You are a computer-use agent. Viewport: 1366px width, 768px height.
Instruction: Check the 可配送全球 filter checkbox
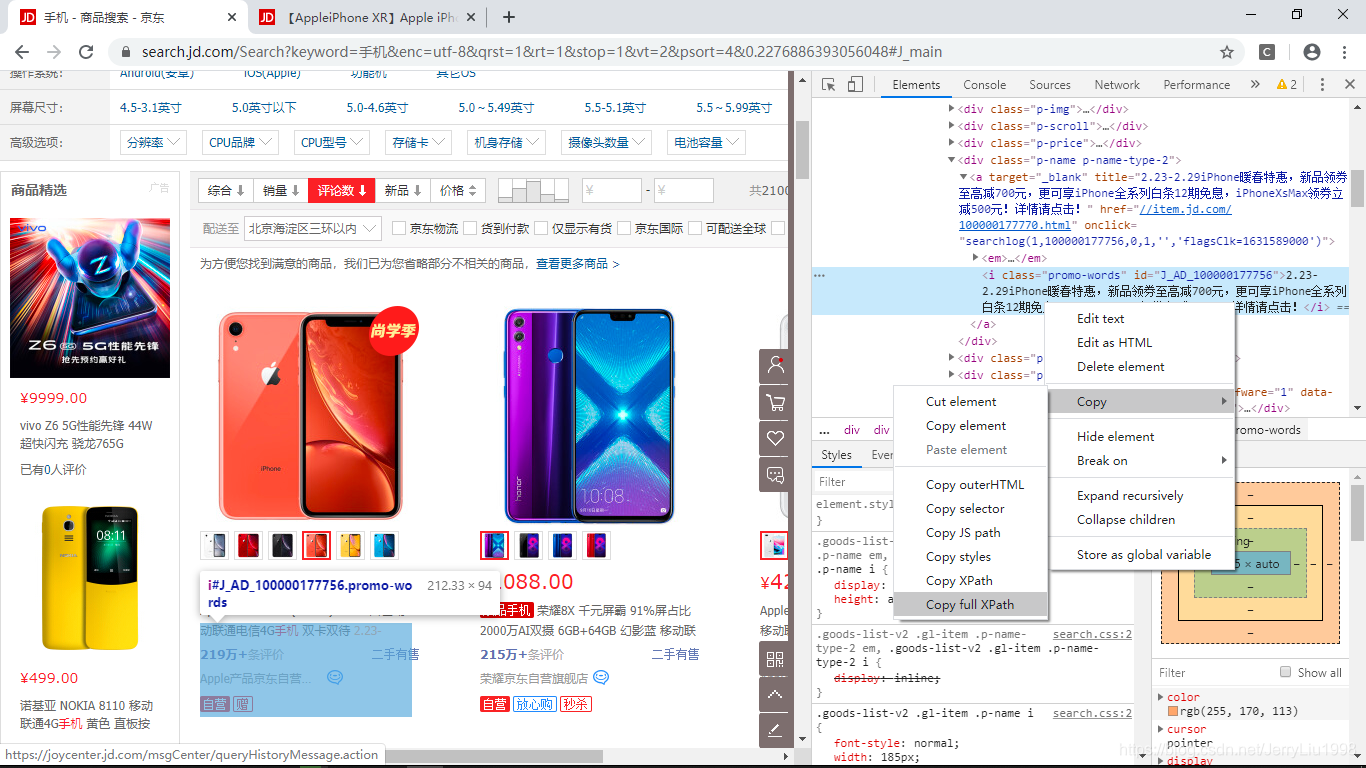(695, 228)
